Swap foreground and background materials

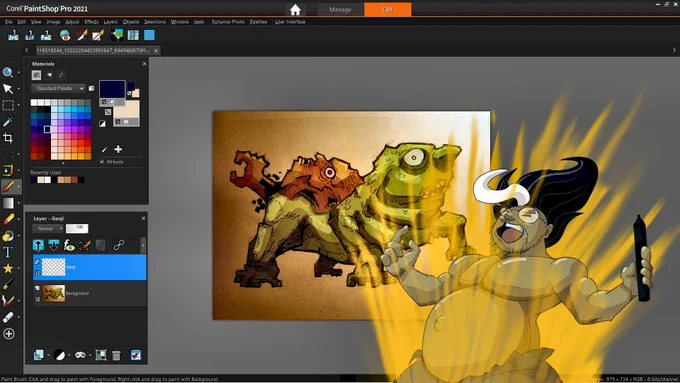[108, 112]
